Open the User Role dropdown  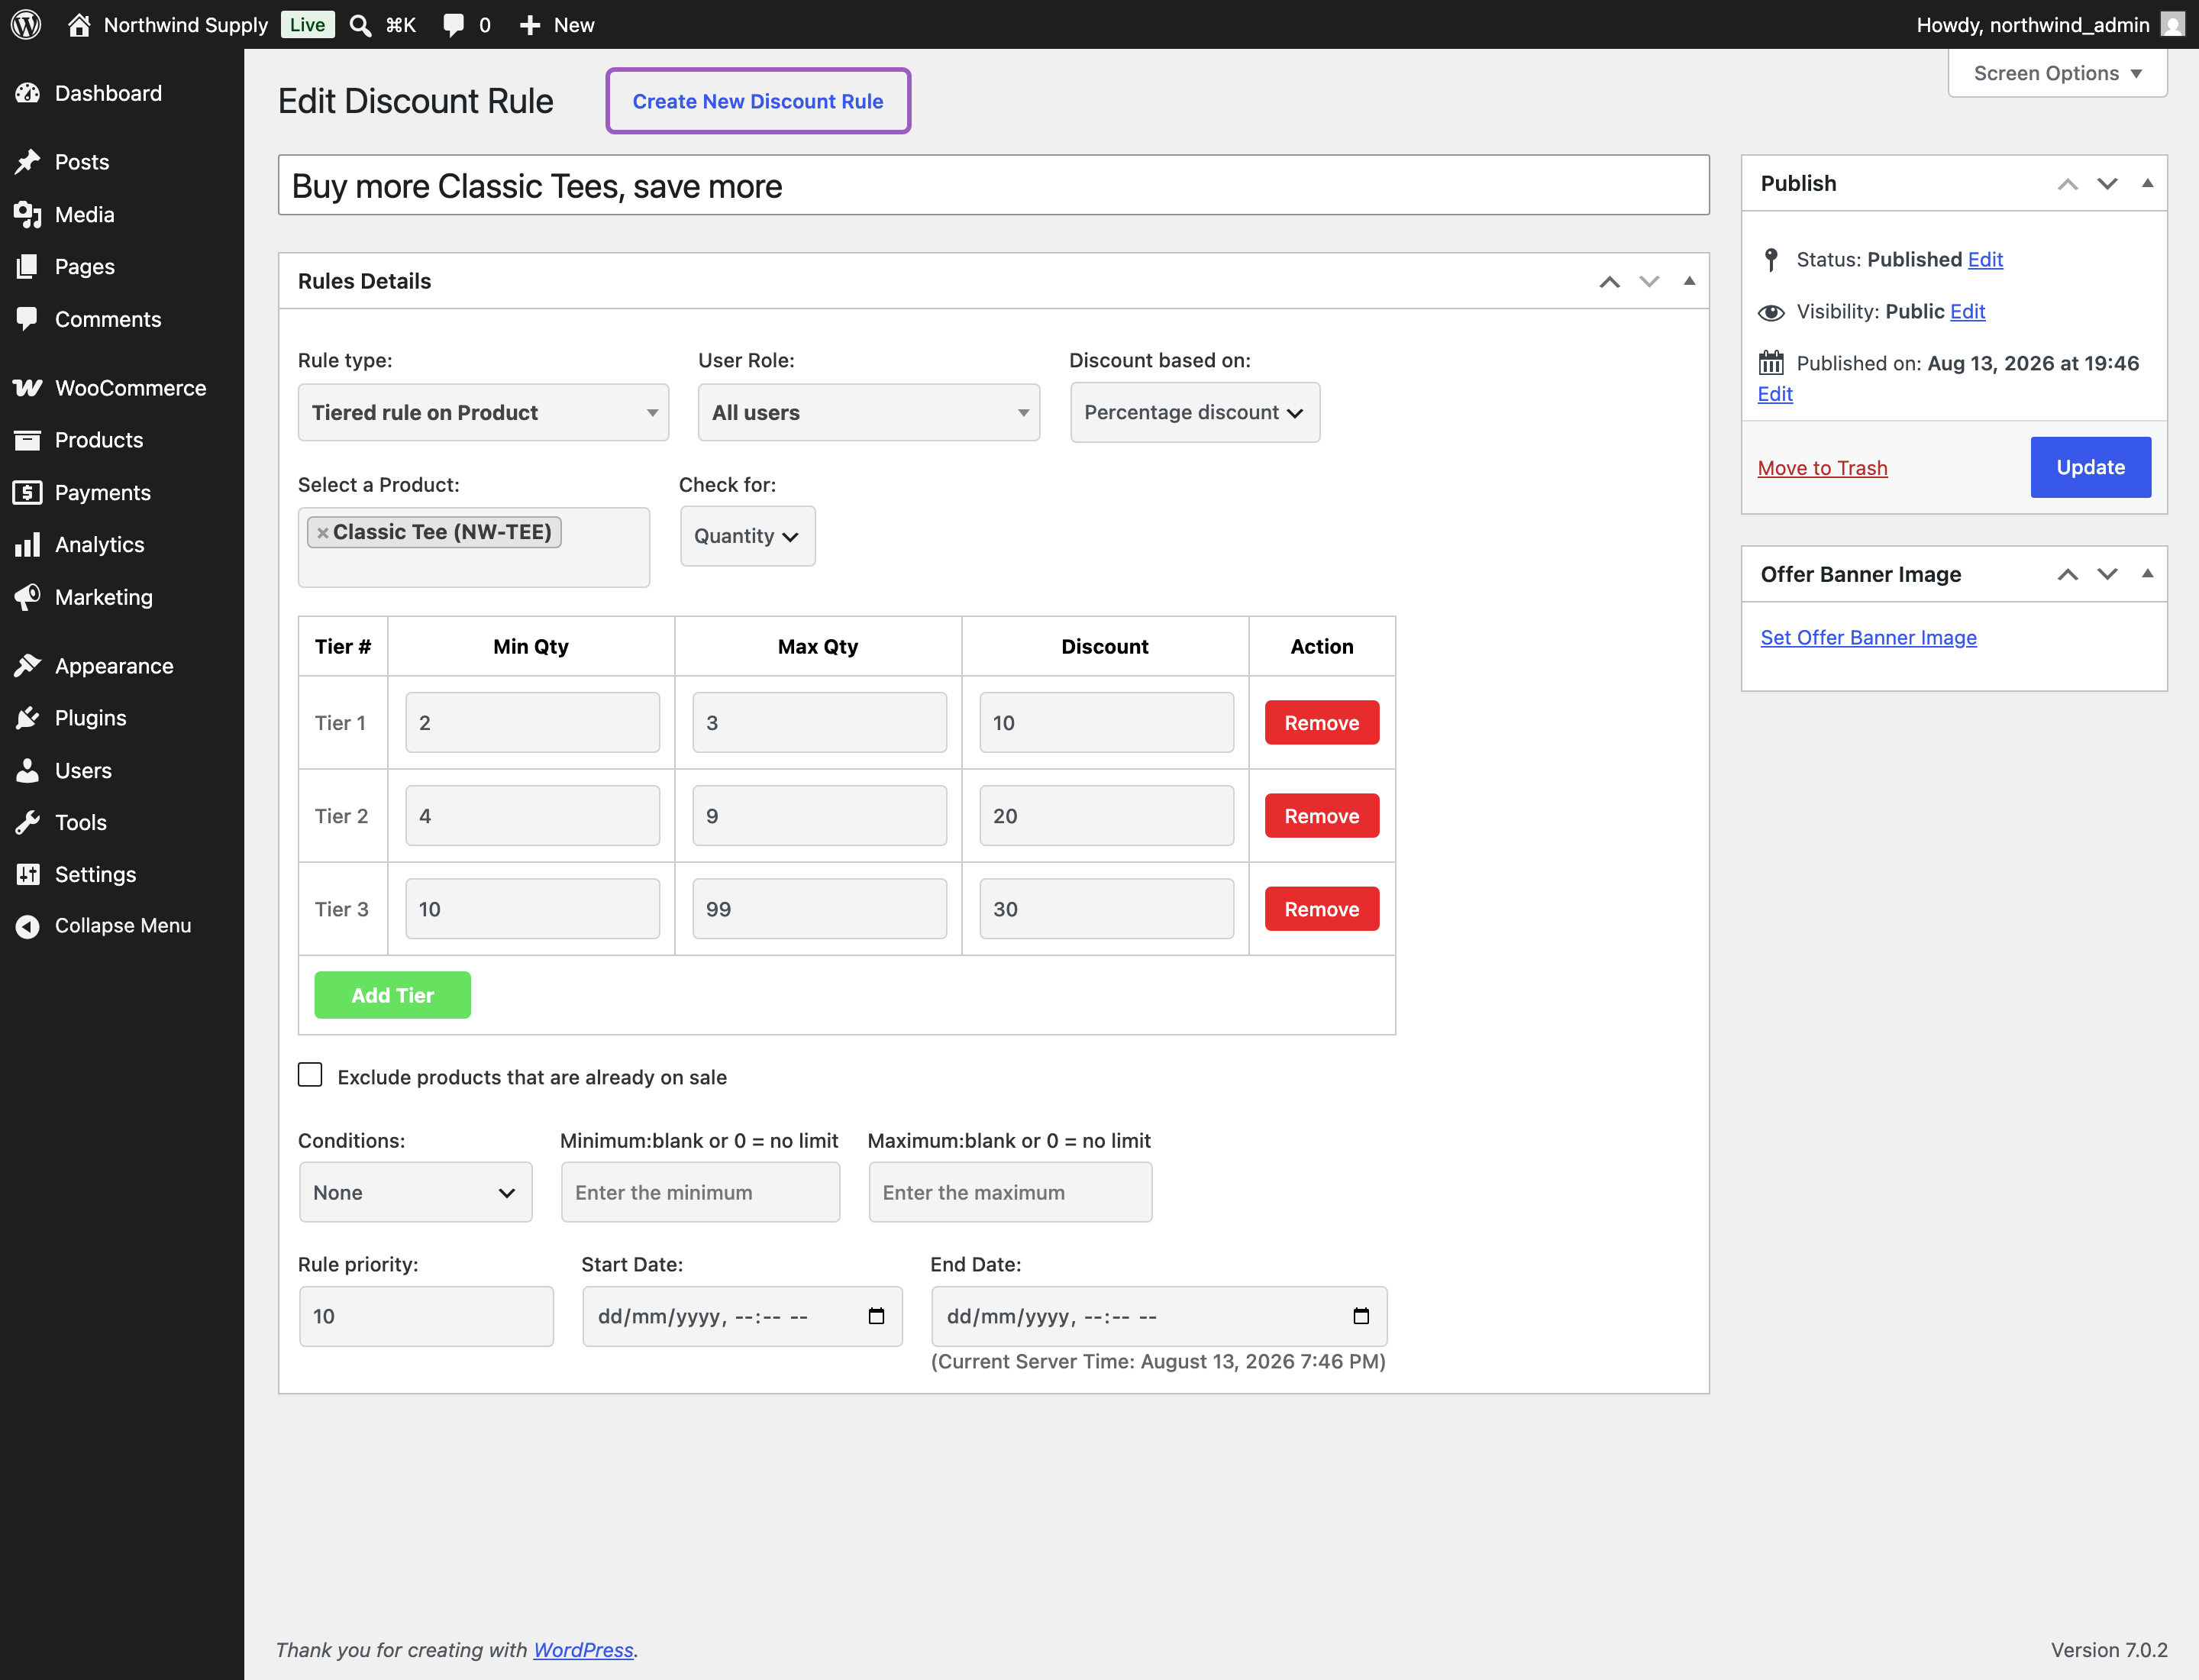(869, 412)
